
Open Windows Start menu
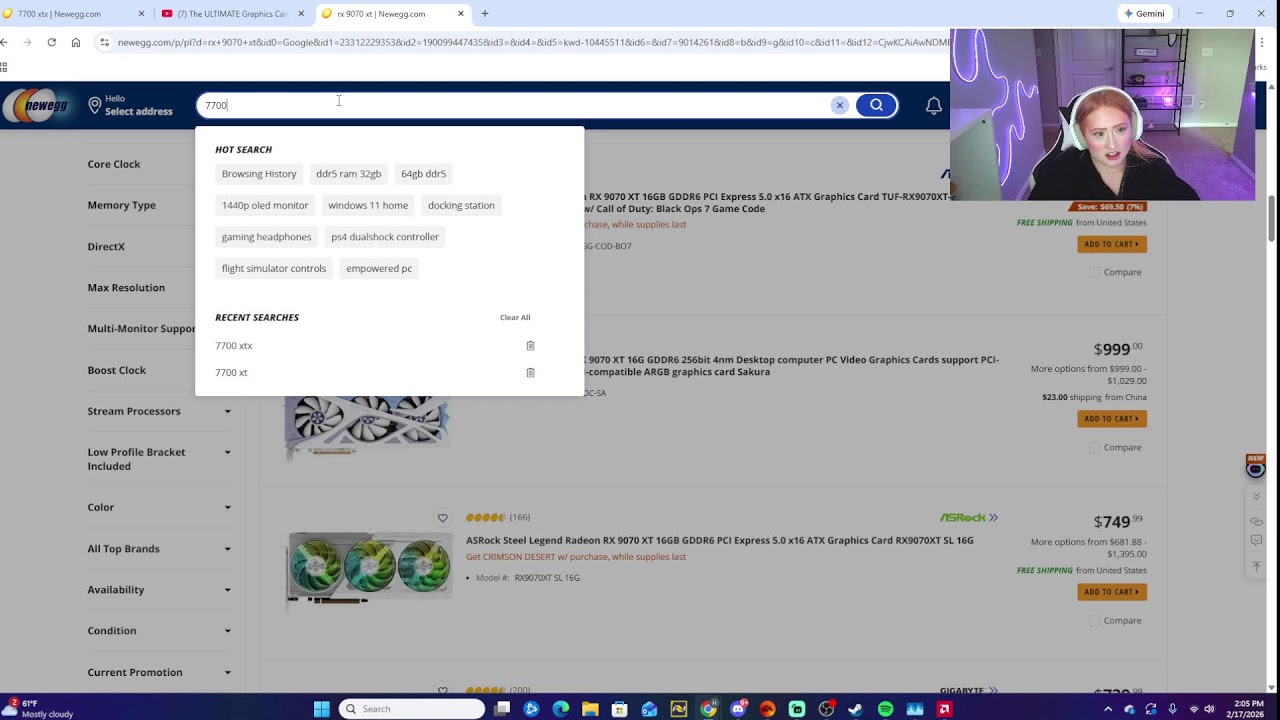(x=321, y=709)
